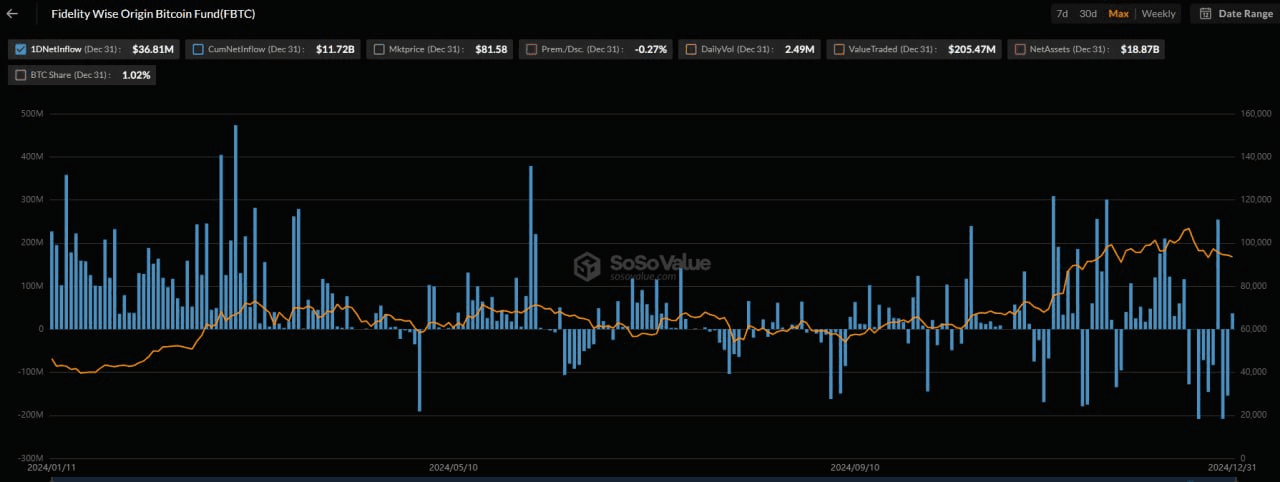Click the -0.27% premium/discount value
1280x482 pixels.
tap(651, 48)
